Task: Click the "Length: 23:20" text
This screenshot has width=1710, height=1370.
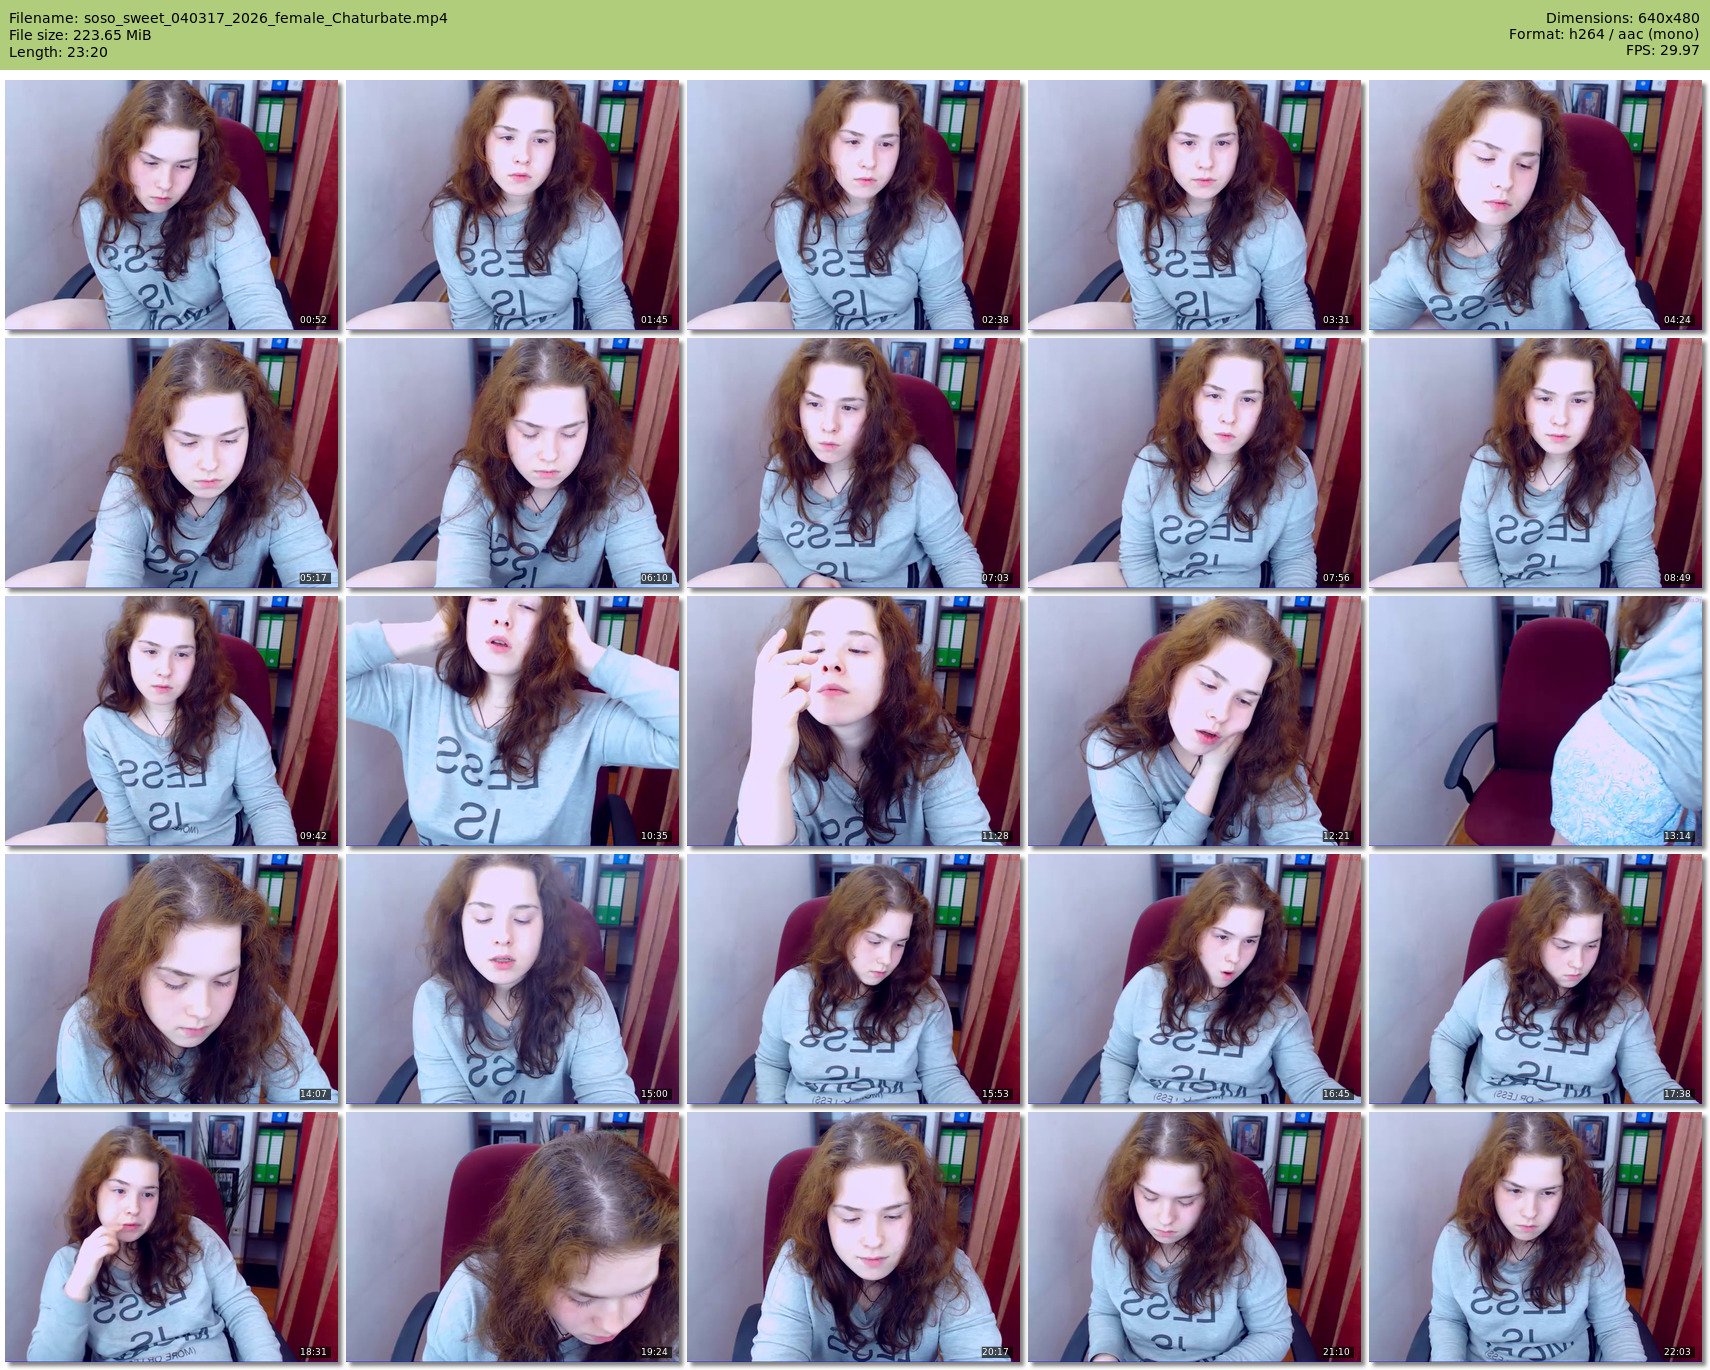Action: point(58,52)
